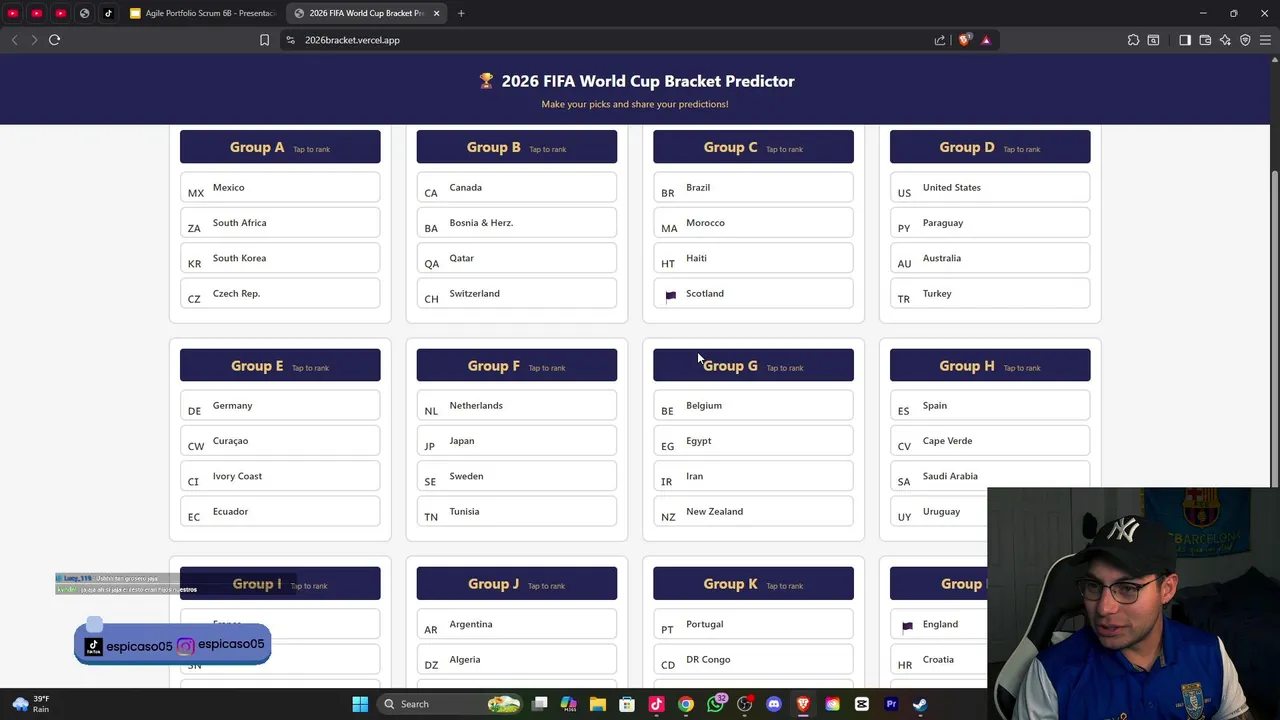Reload the bracket predictor page
The image size is (1280, 720).
click(x=54, y=40)
